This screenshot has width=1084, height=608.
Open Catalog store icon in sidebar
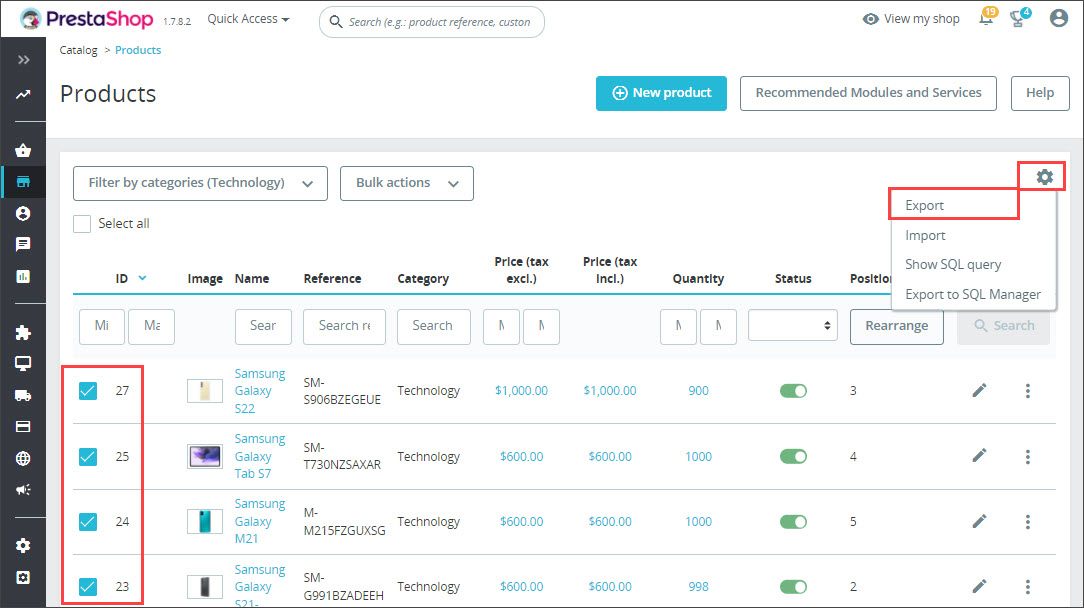[24, 182]
